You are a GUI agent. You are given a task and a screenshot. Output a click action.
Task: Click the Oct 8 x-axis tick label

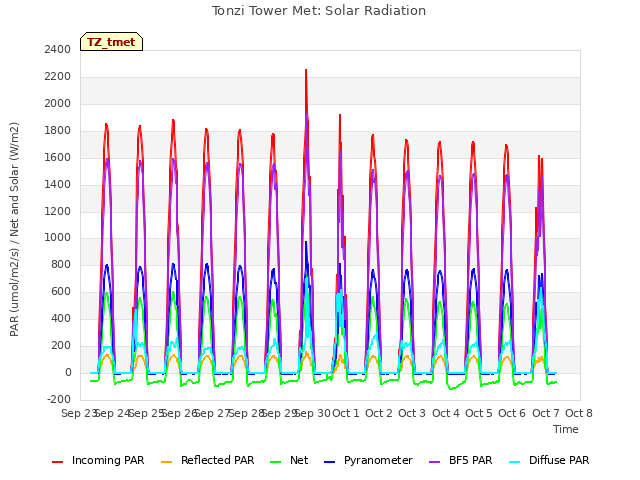579,413
